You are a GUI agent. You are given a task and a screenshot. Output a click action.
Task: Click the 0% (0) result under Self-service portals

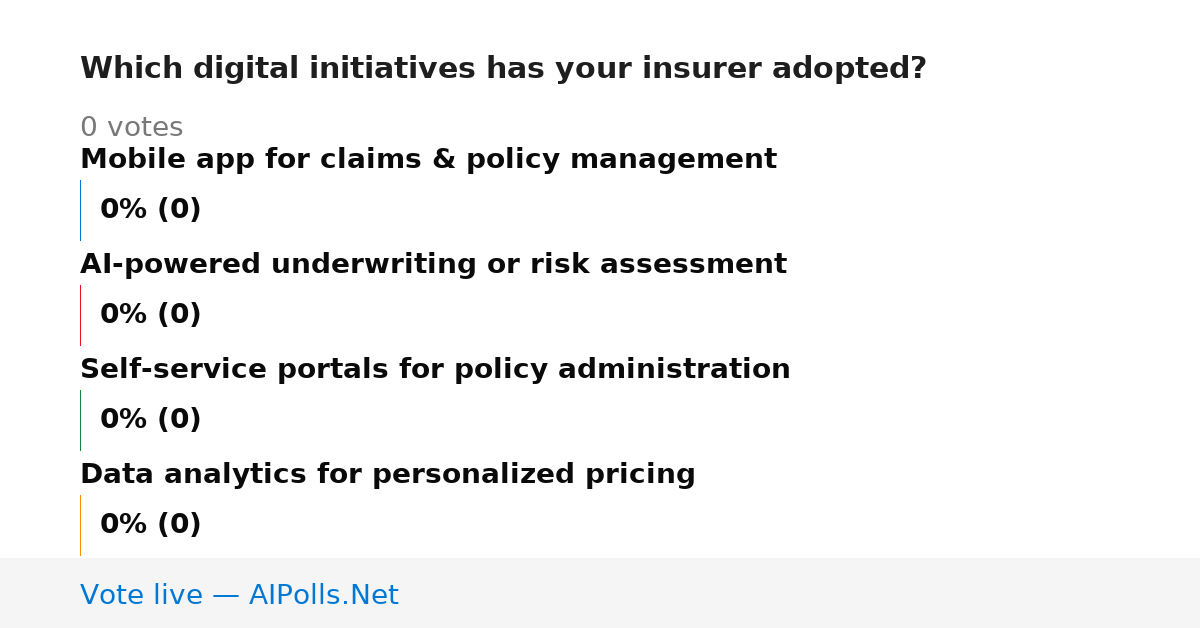(x=151, y=420)
